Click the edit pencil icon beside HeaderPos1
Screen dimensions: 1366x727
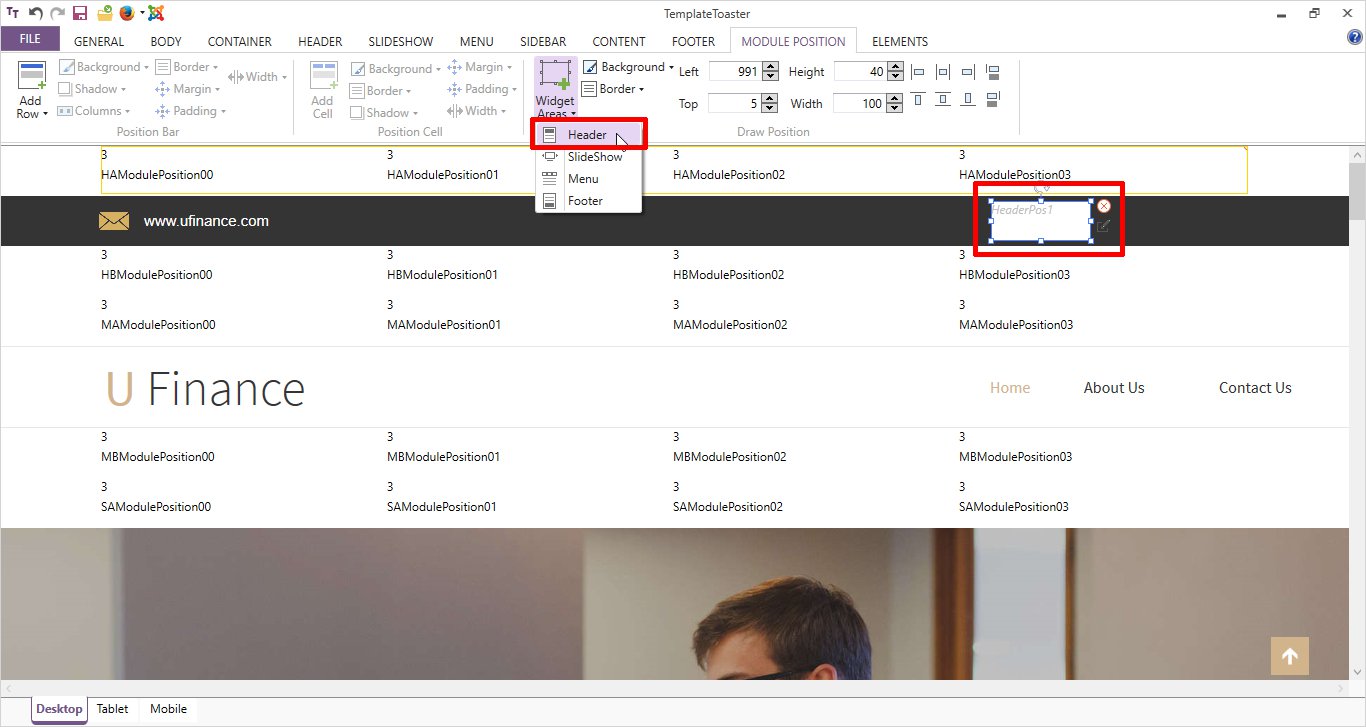[x=1103, y=226]
